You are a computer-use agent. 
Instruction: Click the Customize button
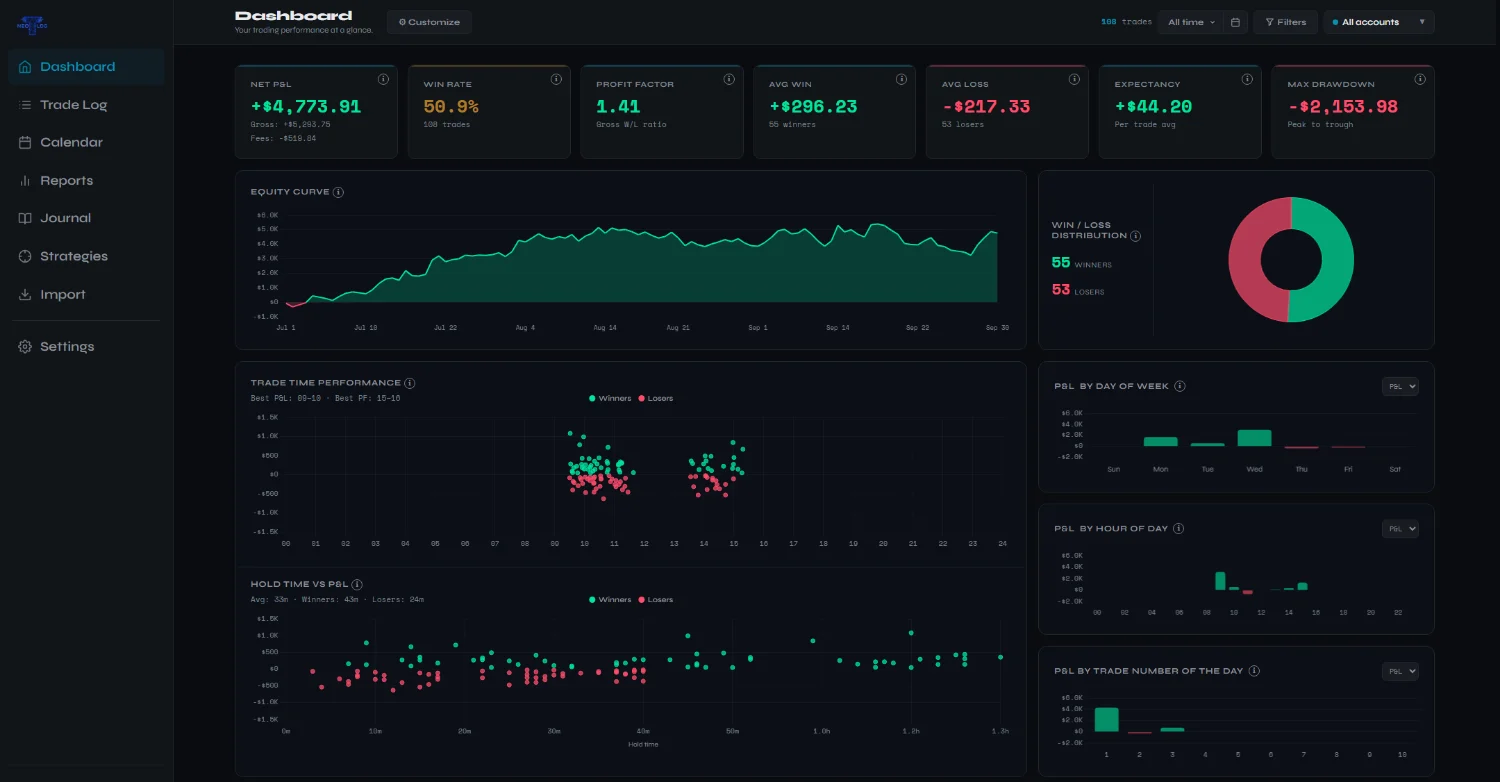(x=429, y=22)
